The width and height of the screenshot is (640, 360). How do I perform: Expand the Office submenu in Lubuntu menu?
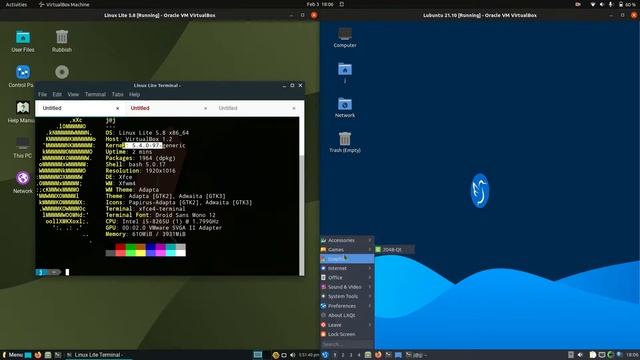pyautogui.click(x=347, y=278)
